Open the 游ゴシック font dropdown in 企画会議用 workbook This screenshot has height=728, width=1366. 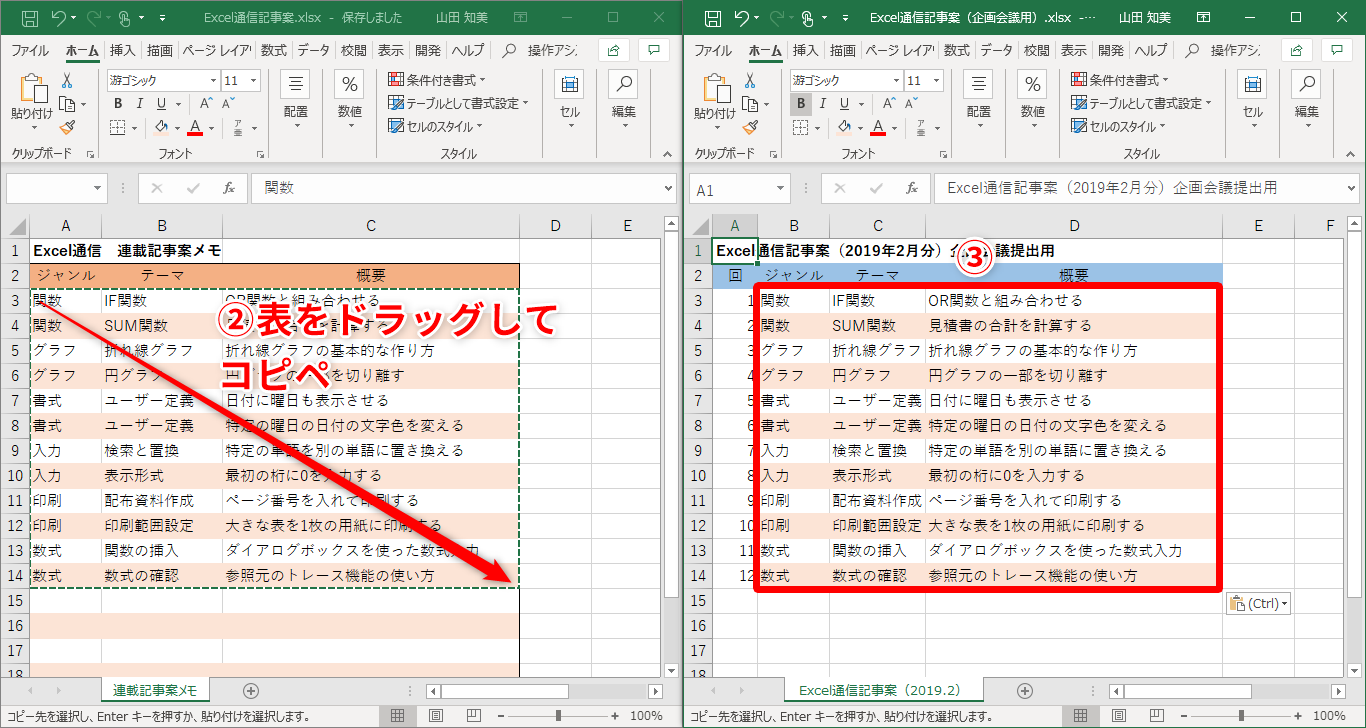(896, 80)
